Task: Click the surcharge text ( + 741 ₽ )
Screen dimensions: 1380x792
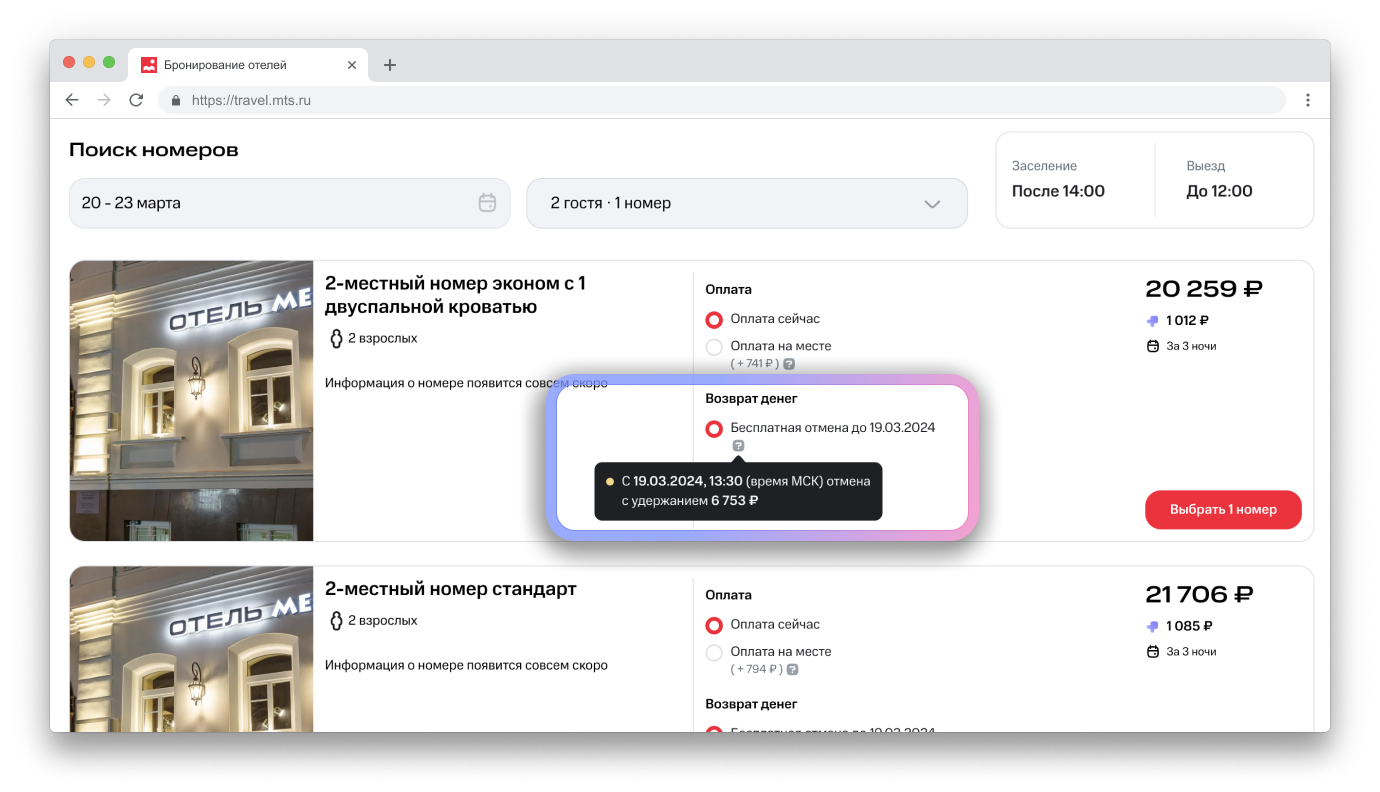Action: (x=754, y=364)
